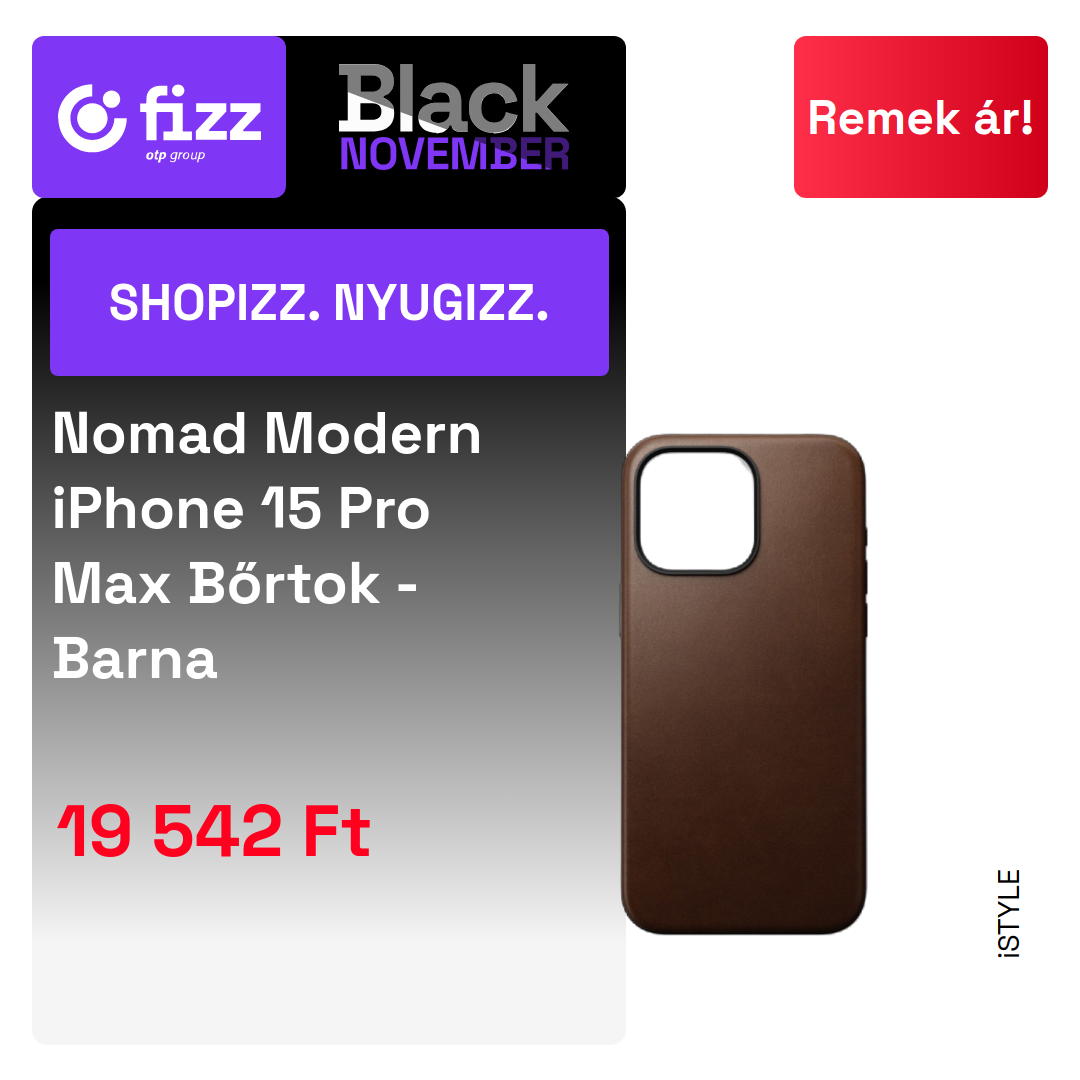Click the Max Bőrtok title line
Viewport: 1080px width, 1080px height.
pos(235,583)
